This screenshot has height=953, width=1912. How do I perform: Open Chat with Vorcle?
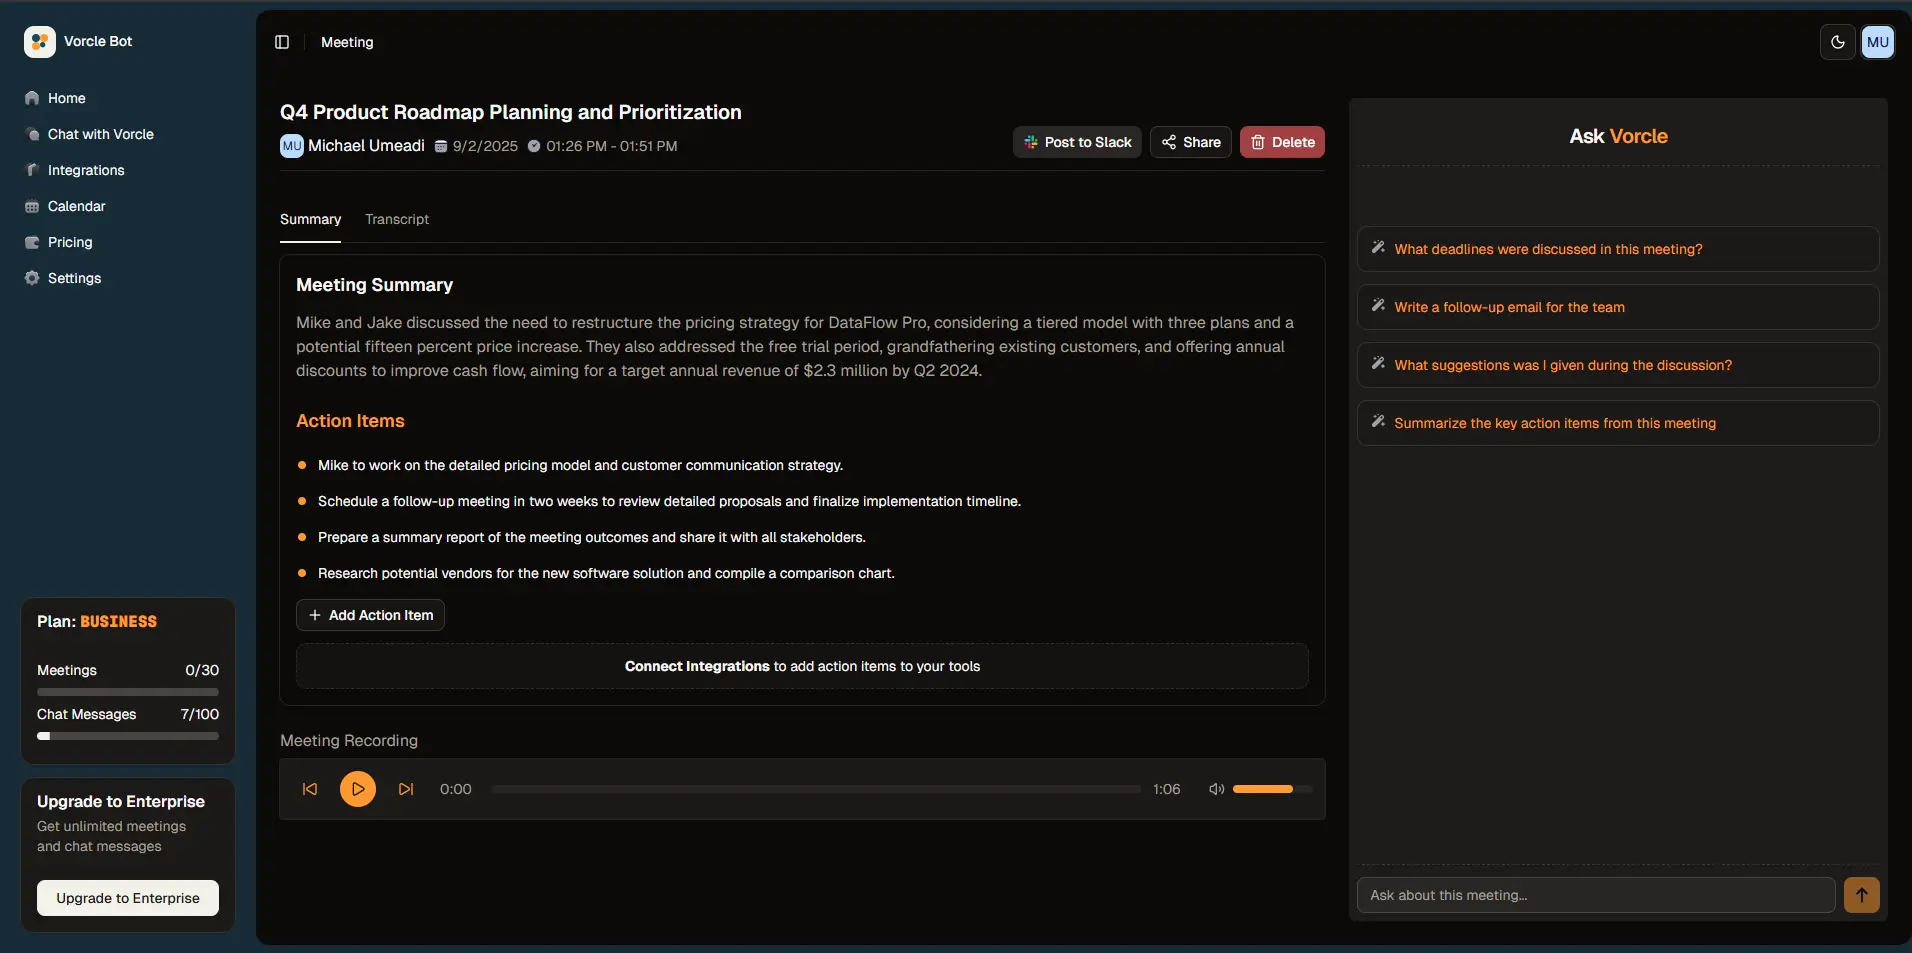coord(100,133)
